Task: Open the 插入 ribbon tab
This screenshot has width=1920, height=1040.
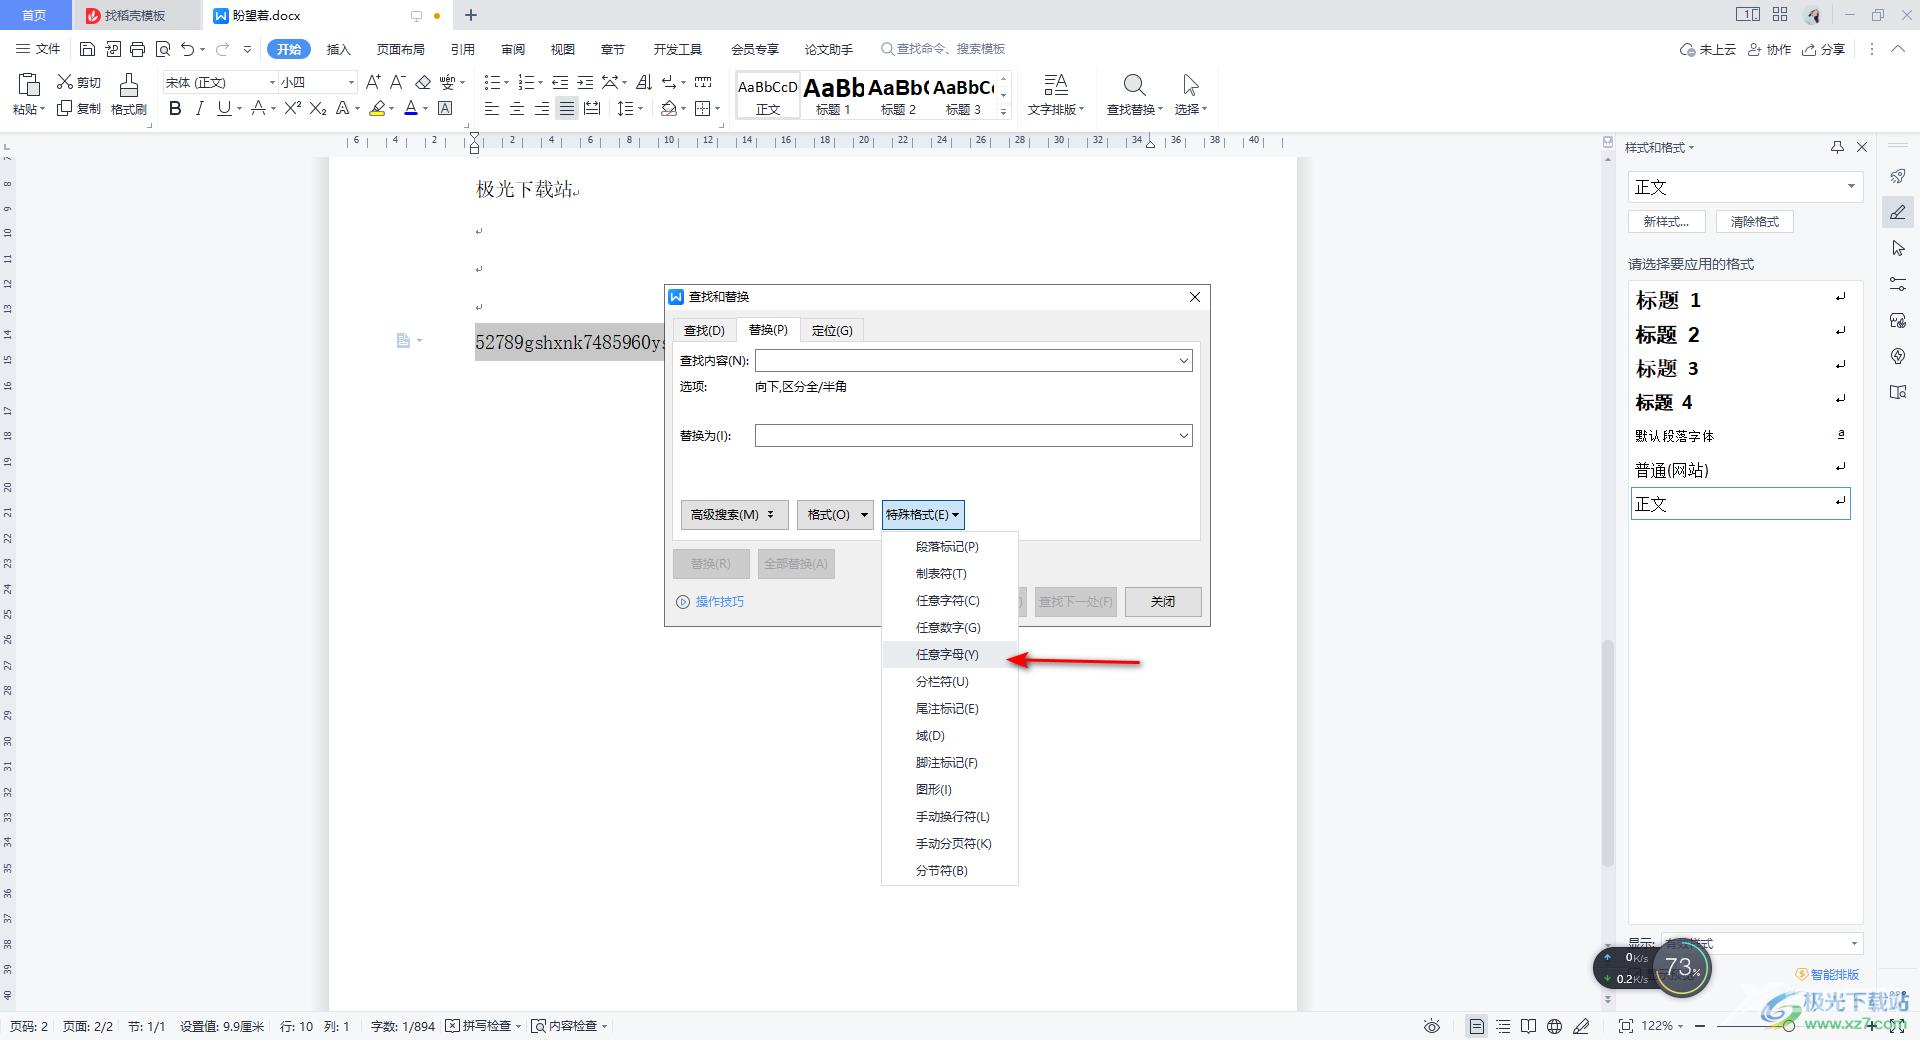Action: (339, 49)
